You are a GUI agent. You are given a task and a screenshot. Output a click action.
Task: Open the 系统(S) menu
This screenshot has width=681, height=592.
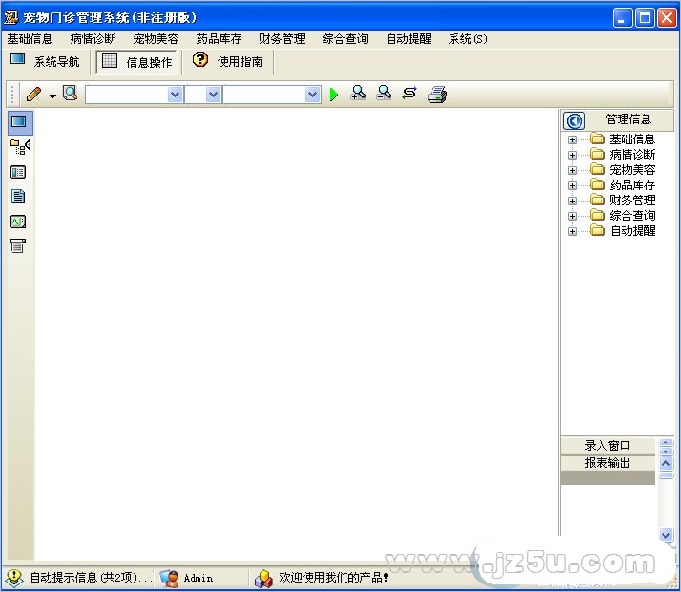click(x=468, y=39)
